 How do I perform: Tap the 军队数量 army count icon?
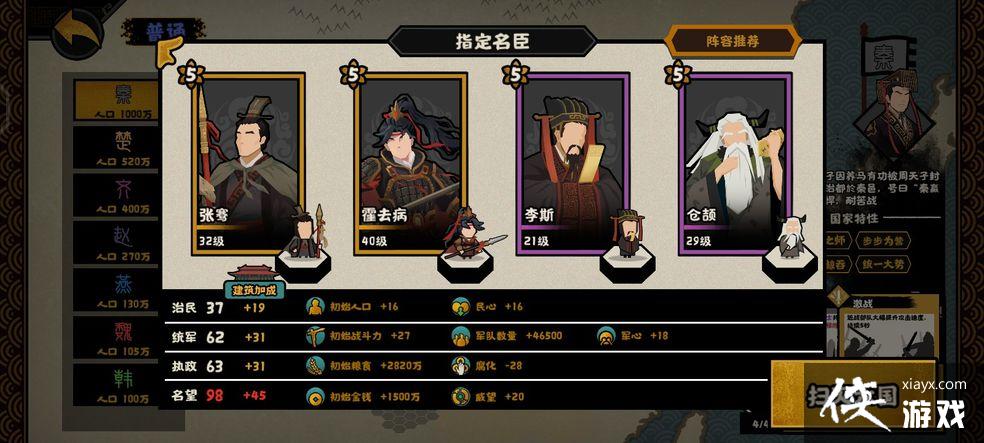point(461,336)
